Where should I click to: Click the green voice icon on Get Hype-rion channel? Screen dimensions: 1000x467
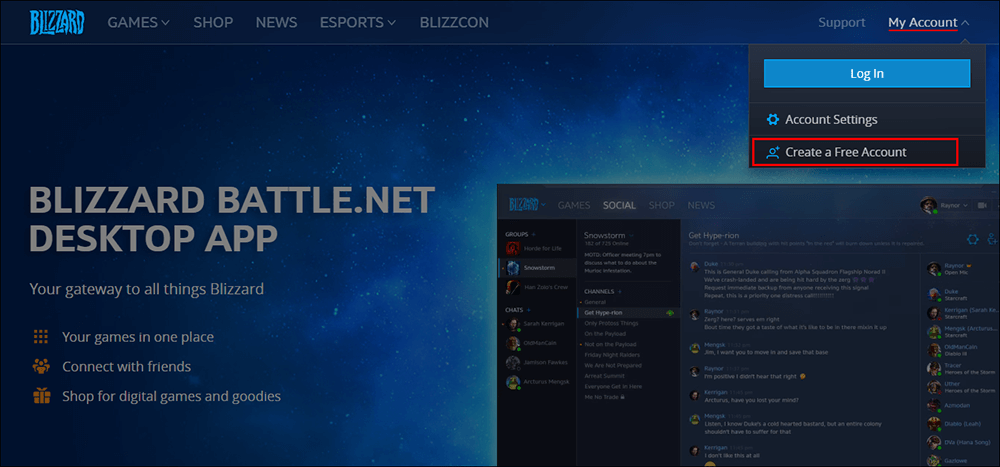point(670,313)
